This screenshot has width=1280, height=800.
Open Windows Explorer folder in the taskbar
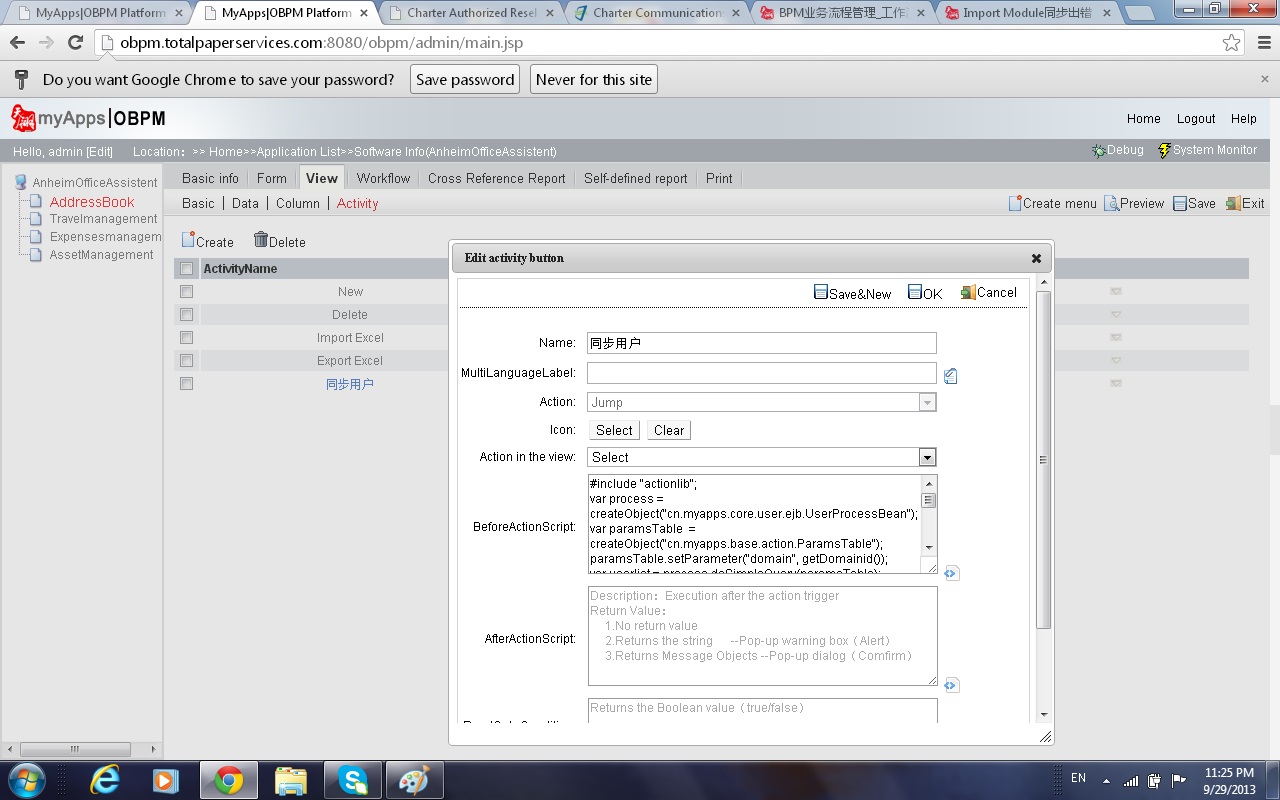coord(291,780)
